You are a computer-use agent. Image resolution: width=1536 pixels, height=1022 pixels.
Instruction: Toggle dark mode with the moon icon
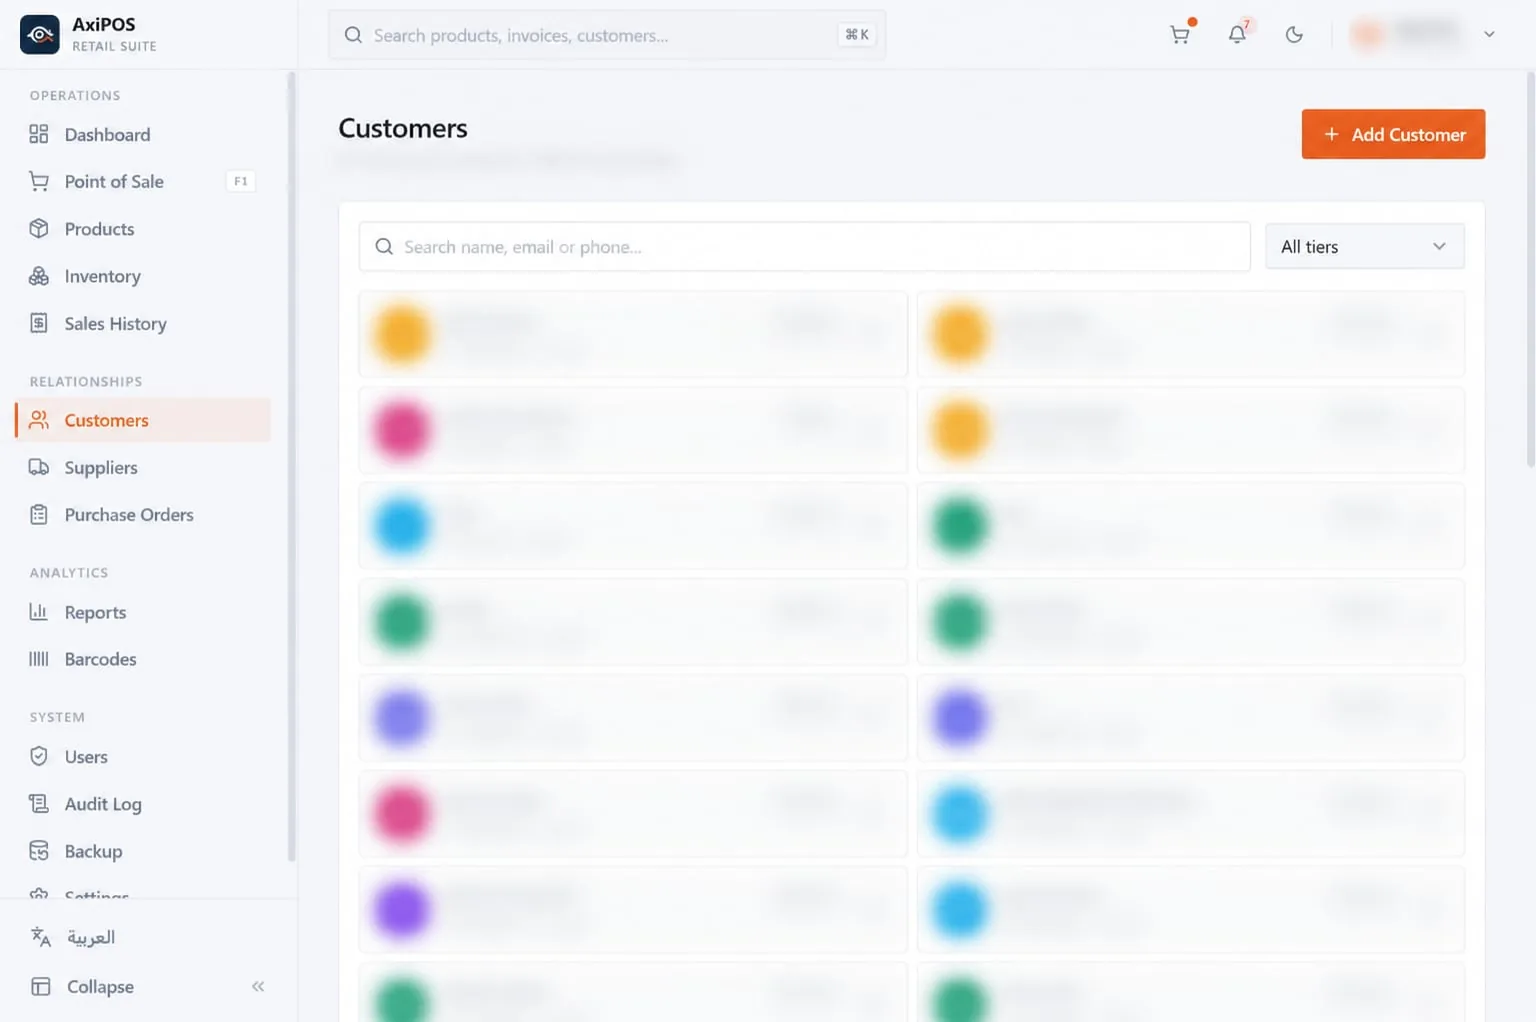coord(1294,34)
